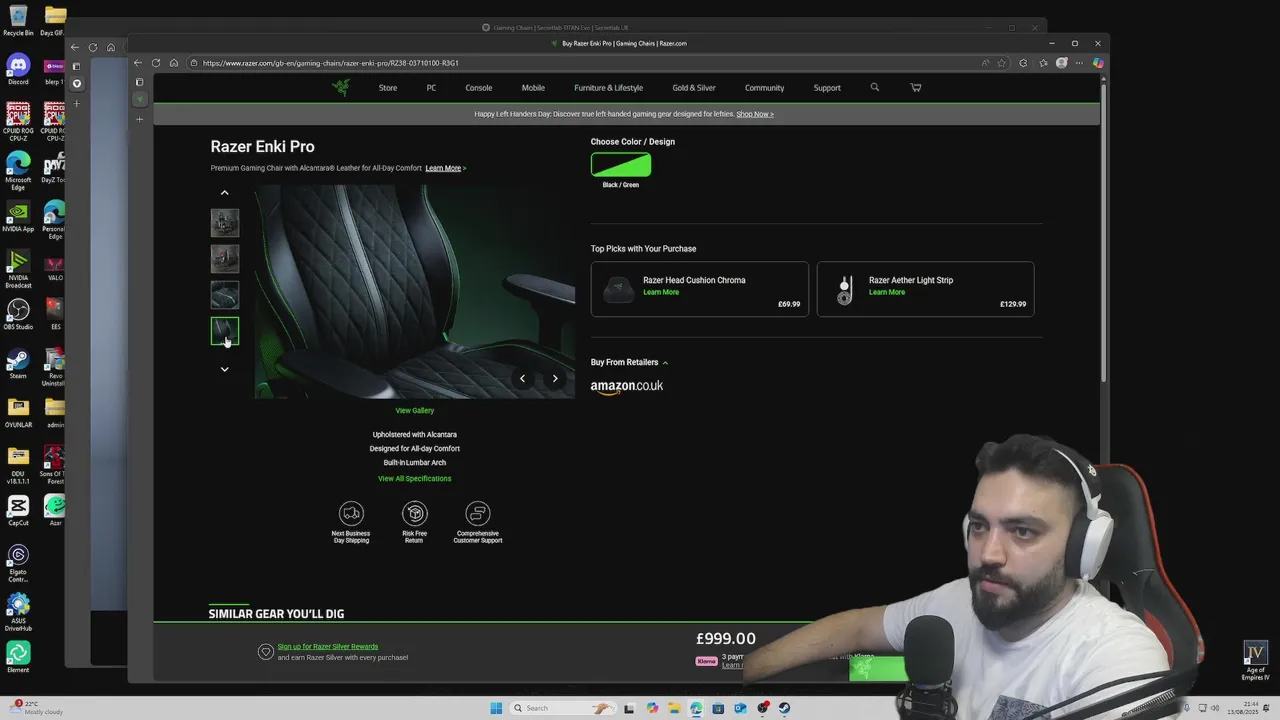1280x720 pixels.
Task: Select the fourth, highlighted chair thumbnail
Action: tap(225, 331)
